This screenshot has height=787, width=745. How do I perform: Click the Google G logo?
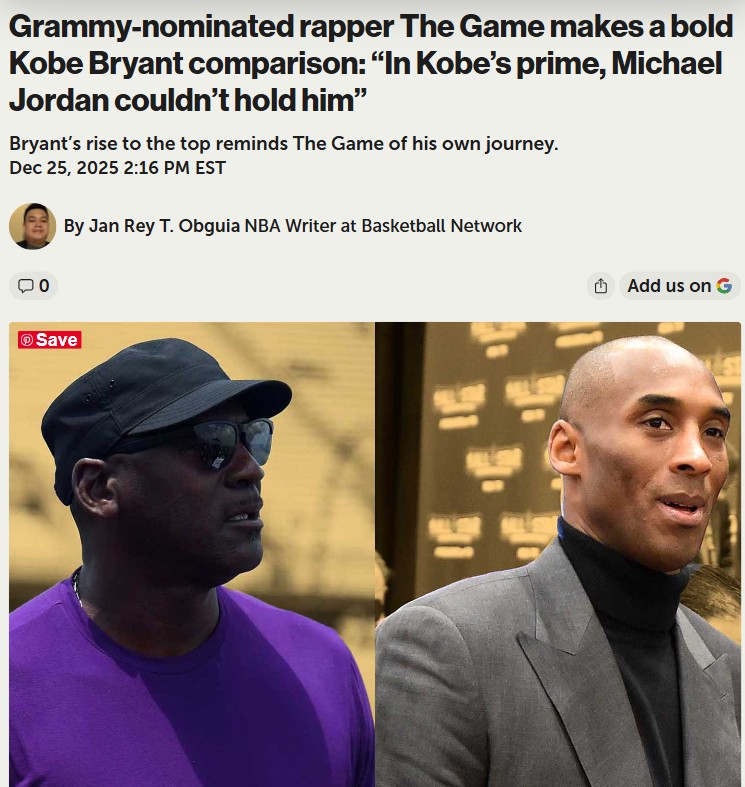coord(724,286)
